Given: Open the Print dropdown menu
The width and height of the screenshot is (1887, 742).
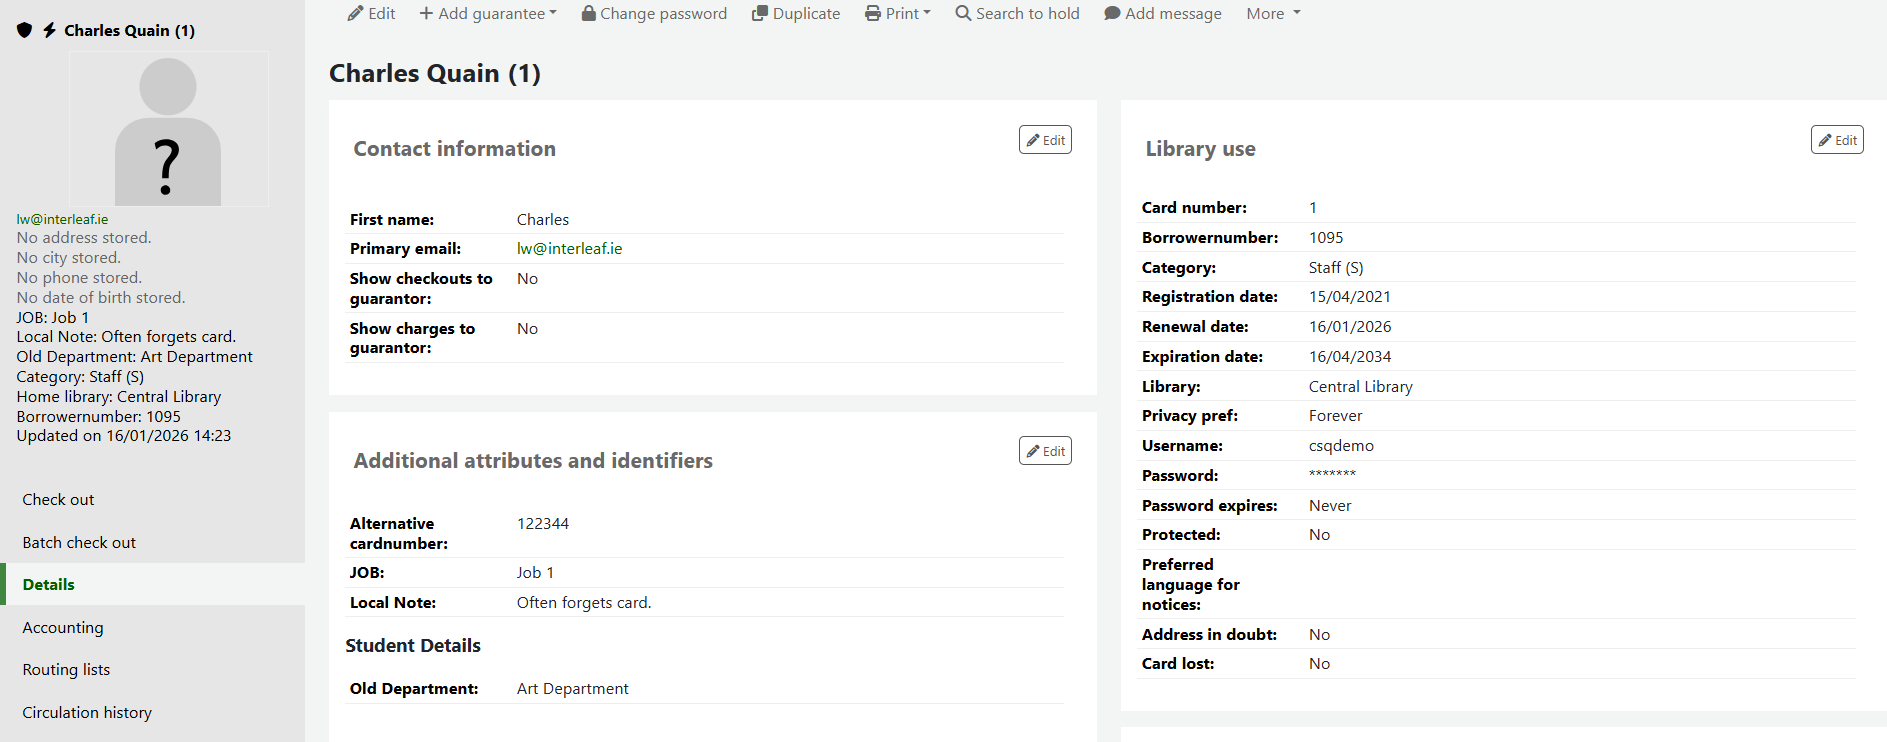Looking at the screenshot, I should 898,14.
